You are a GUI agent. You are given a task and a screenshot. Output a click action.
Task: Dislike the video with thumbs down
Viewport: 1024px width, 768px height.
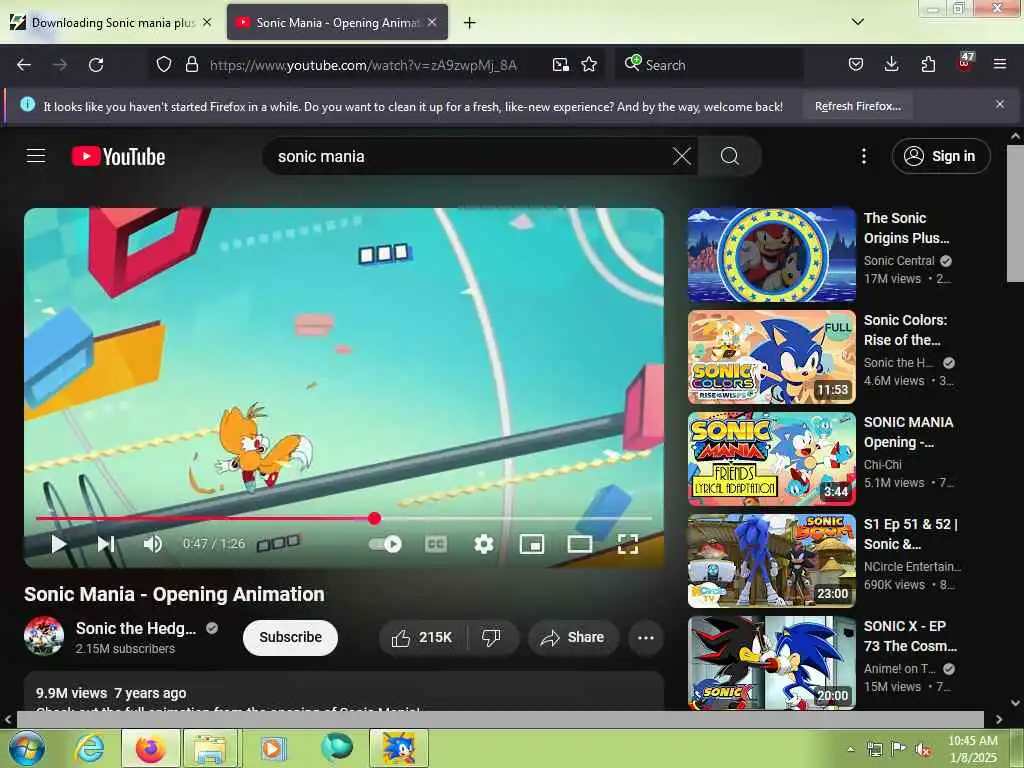(x=492, y=637)
